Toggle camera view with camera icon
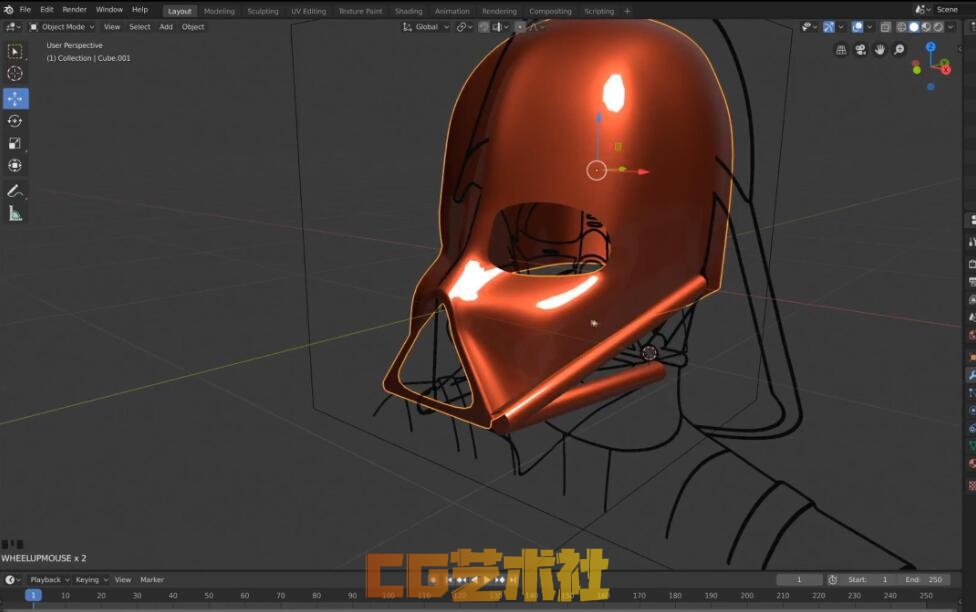Viewport: 976px width, 612px height. click(x=860, y=50)
